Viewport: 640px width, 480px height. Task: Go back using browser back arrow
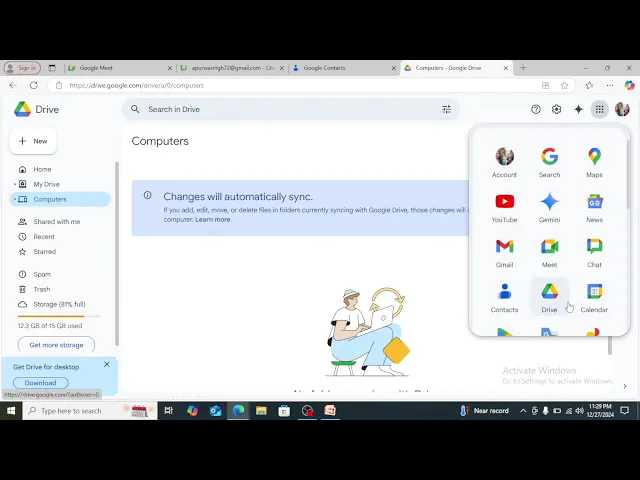(x=13, y=85)
